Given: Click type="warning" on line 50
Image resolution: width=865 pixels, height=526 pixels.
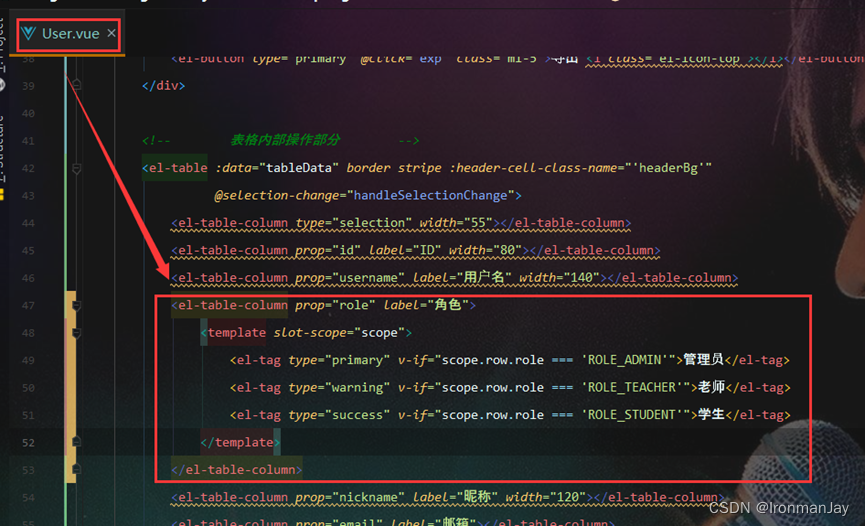Looking at the screenshot, I should click(339, 388).
